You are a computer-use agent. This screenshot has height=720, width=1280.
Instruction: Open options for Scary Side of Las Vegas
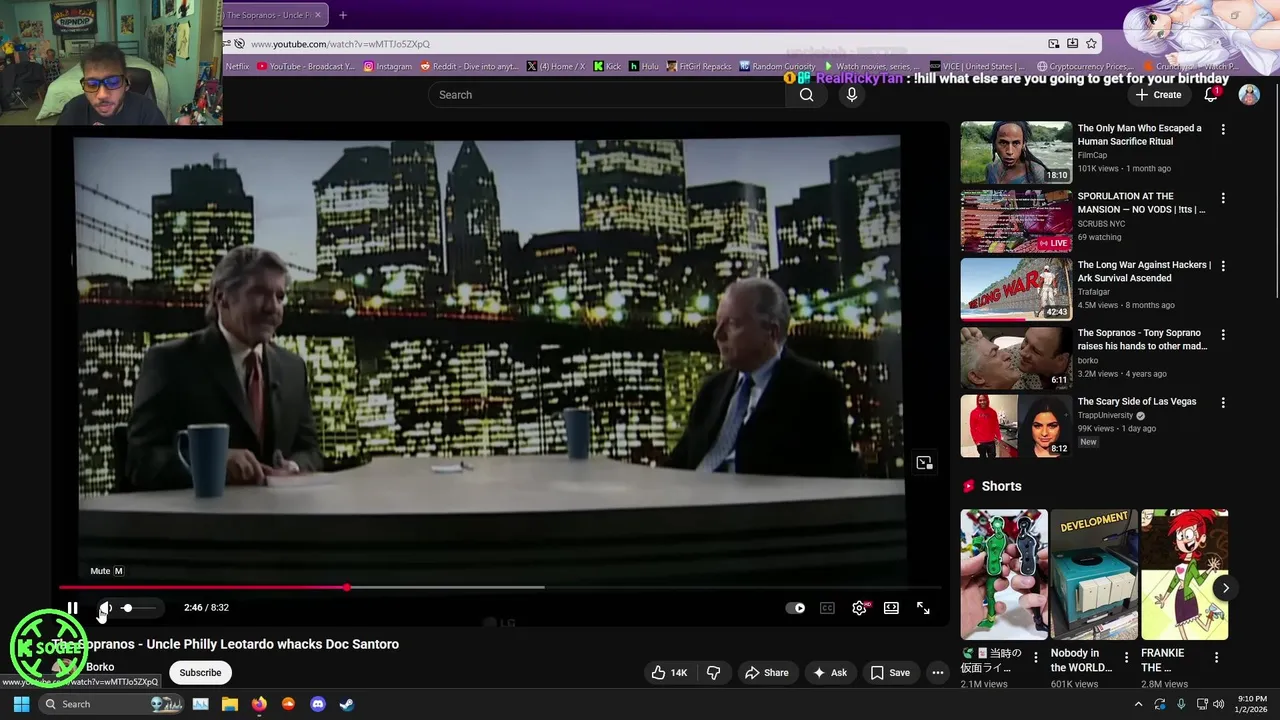pos(1222,403)
